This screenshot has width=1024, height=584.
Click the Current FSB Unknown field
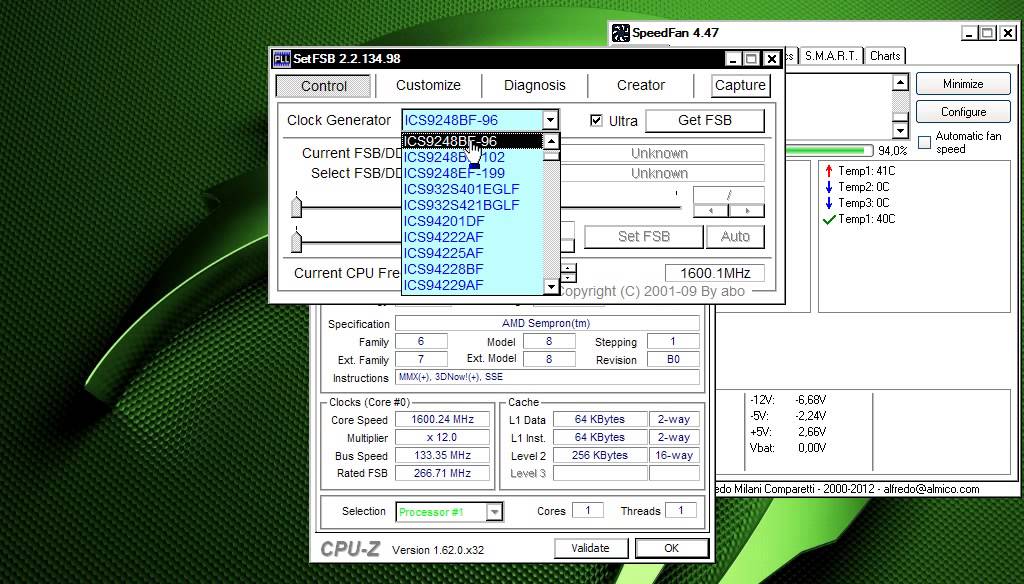tap(660, 154)
